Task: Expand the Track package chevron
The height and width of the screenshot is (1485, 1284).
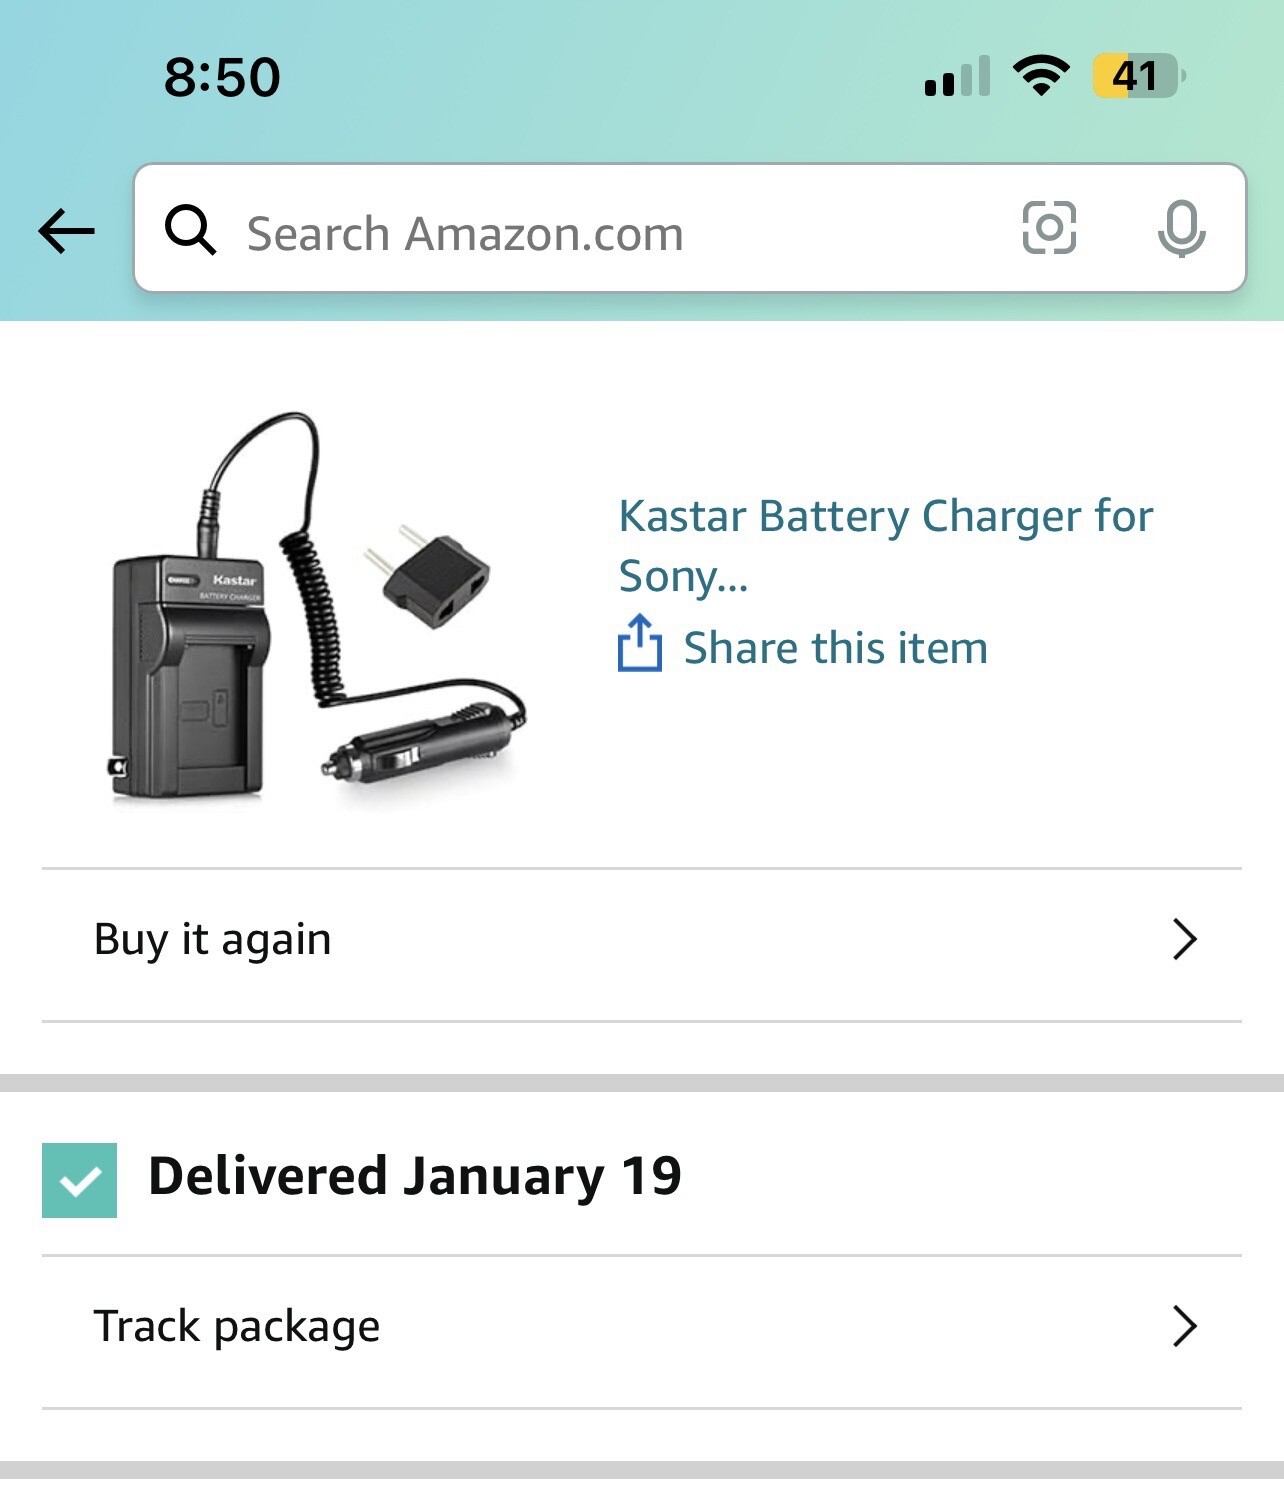Action: (1184, 1327)
